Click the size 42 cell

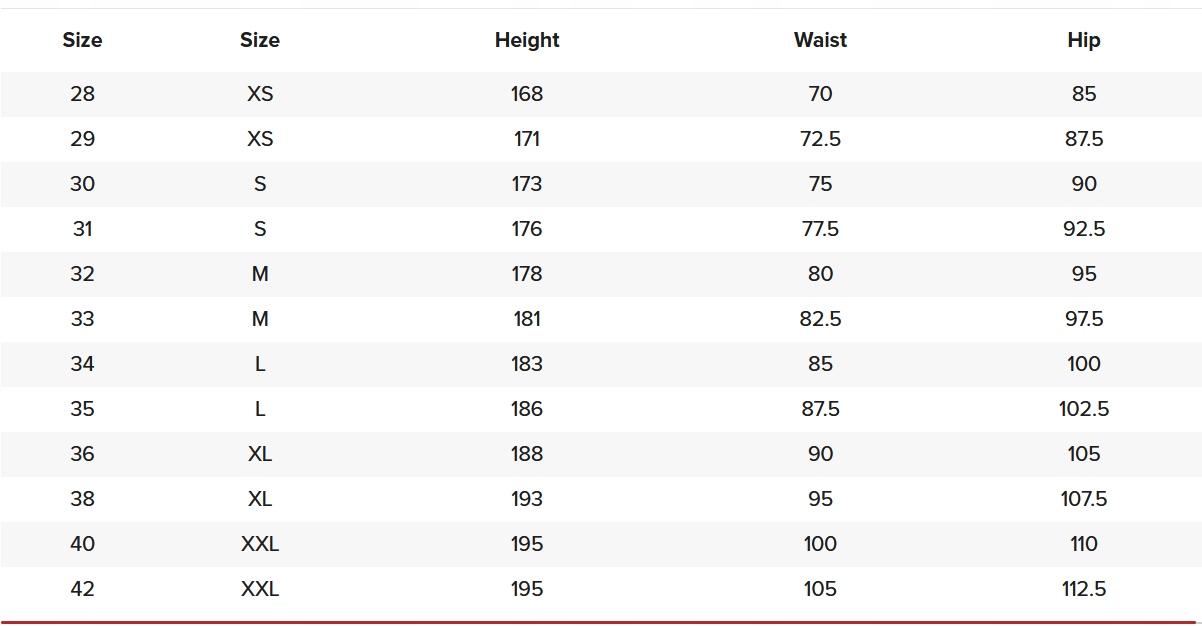click(82, 589)
